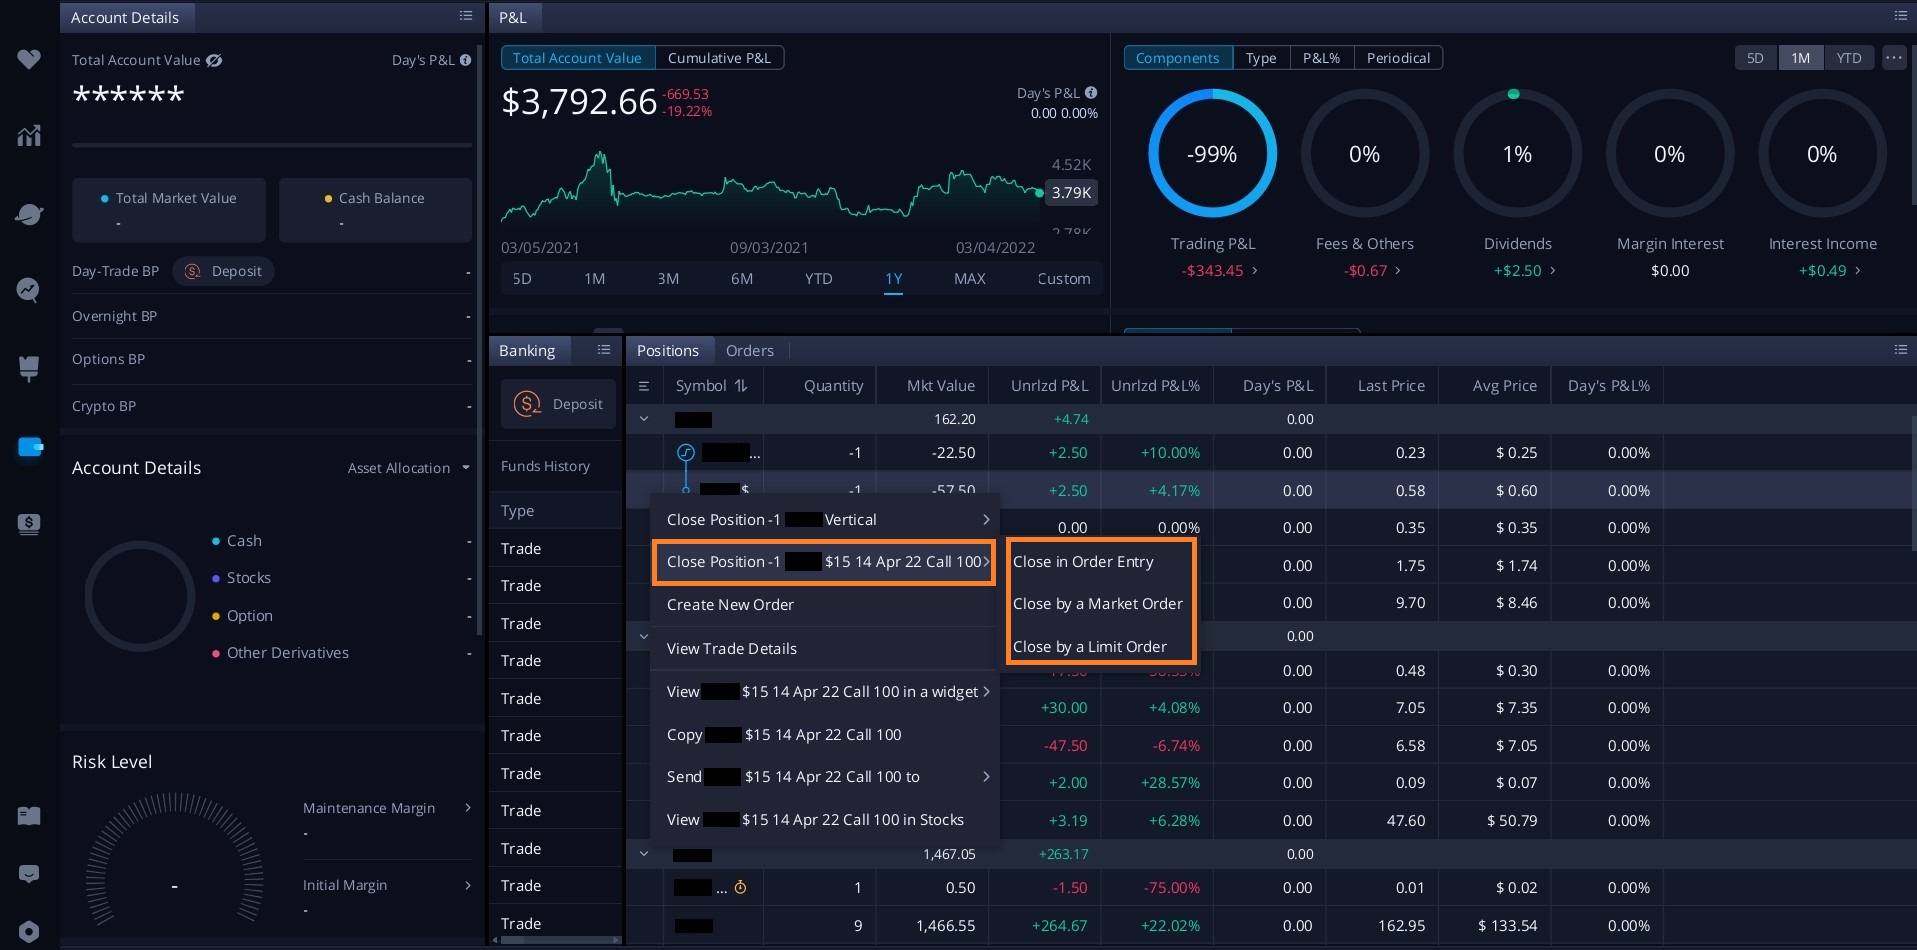Switch breakdown period to 5D
Image resolution: width=1917 pixels, height=950 pixels.
coord(1755,58)
